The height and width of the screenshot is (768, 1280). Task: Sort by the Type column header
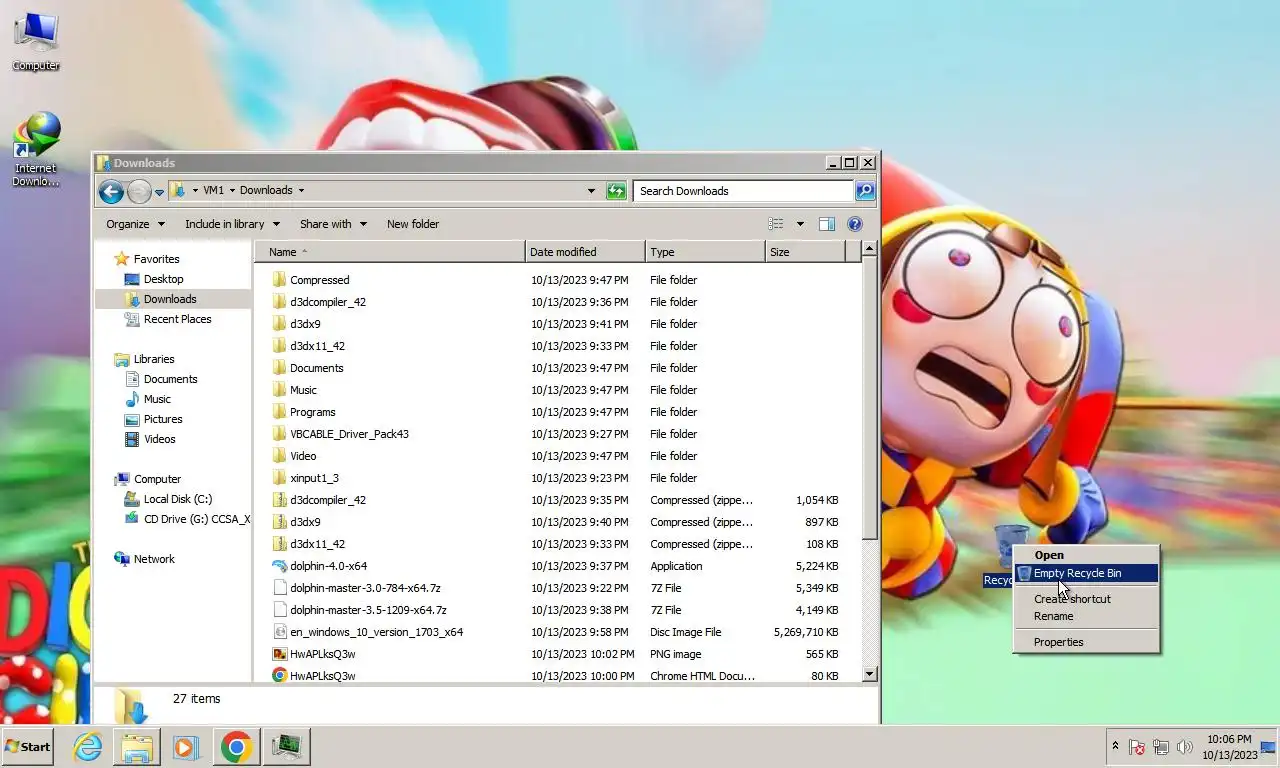(x=705, y=252)
